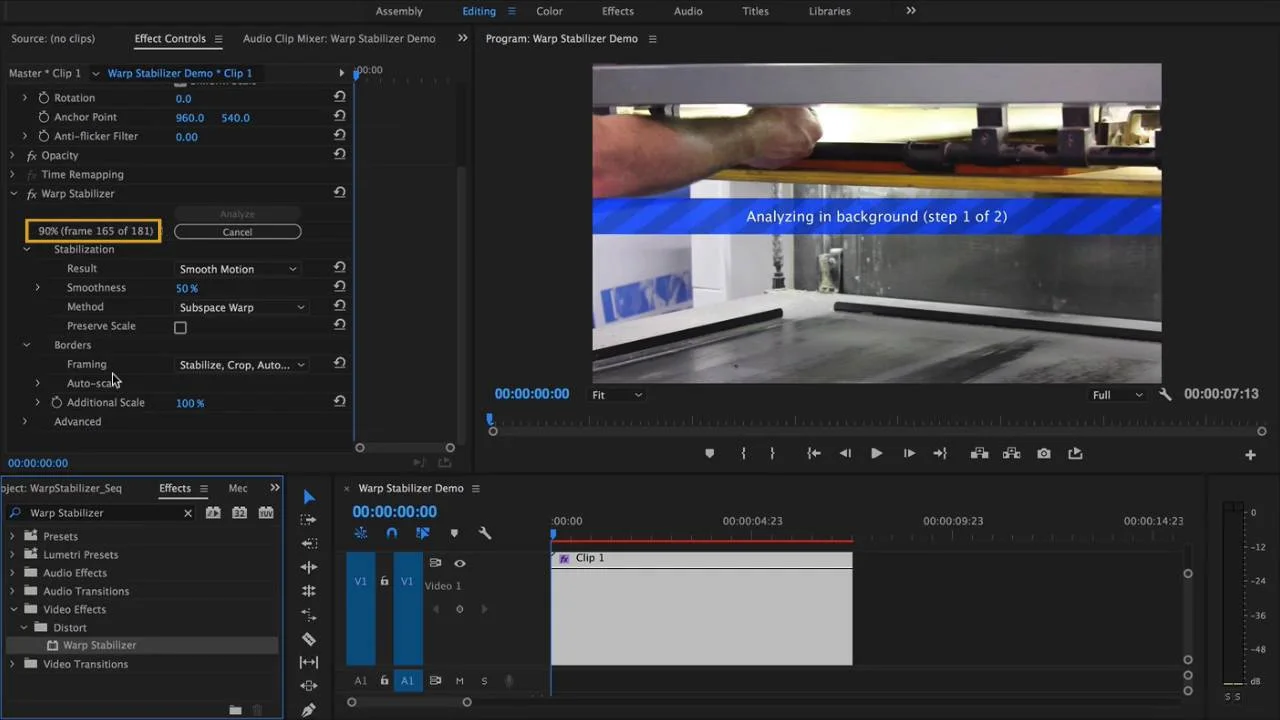The width and height of the screenshot is (1280, 720).
Task: Open the Full playback resolution dropdown
Action: (x=1117, y=395)
